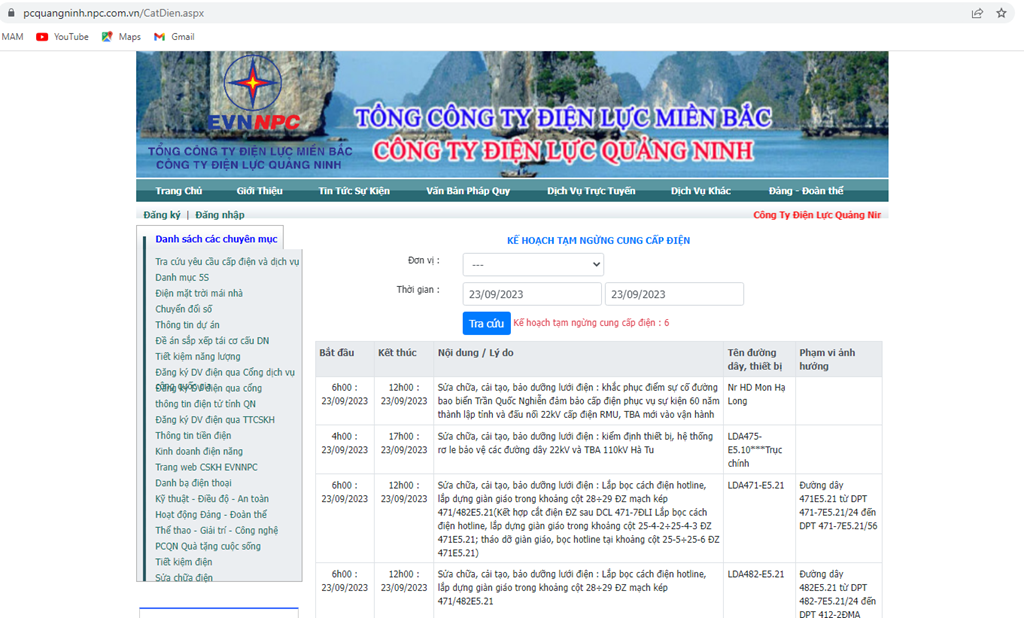This screenshot has width=1024, height=618.
Task: Open thông tin điện tử tỉnh QN link
Action: (206, 404)
